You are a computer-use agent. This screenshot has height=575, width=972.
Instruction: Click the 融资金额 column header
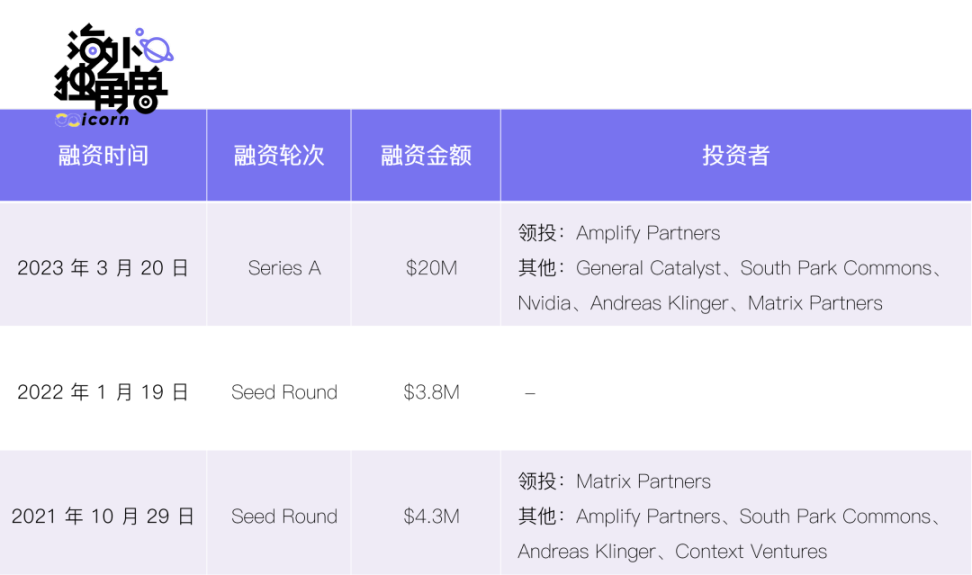pos(426,156)
